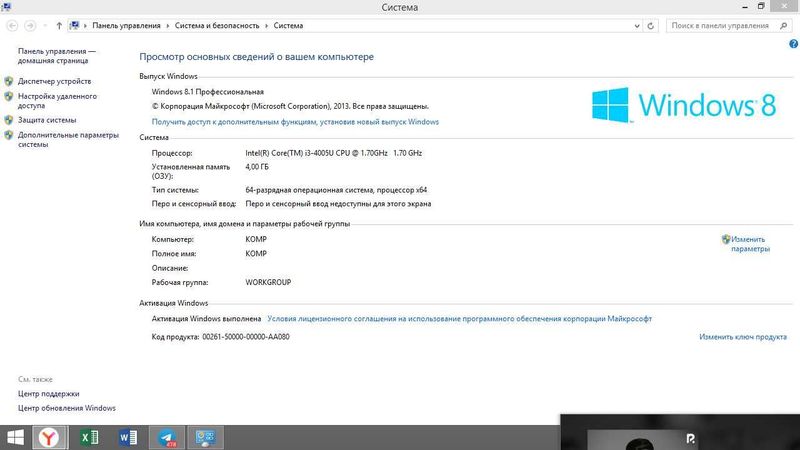This screenshot has width=800, height=450.
Task: Click the KOMP value beside Полное имя
Action: 256,254
